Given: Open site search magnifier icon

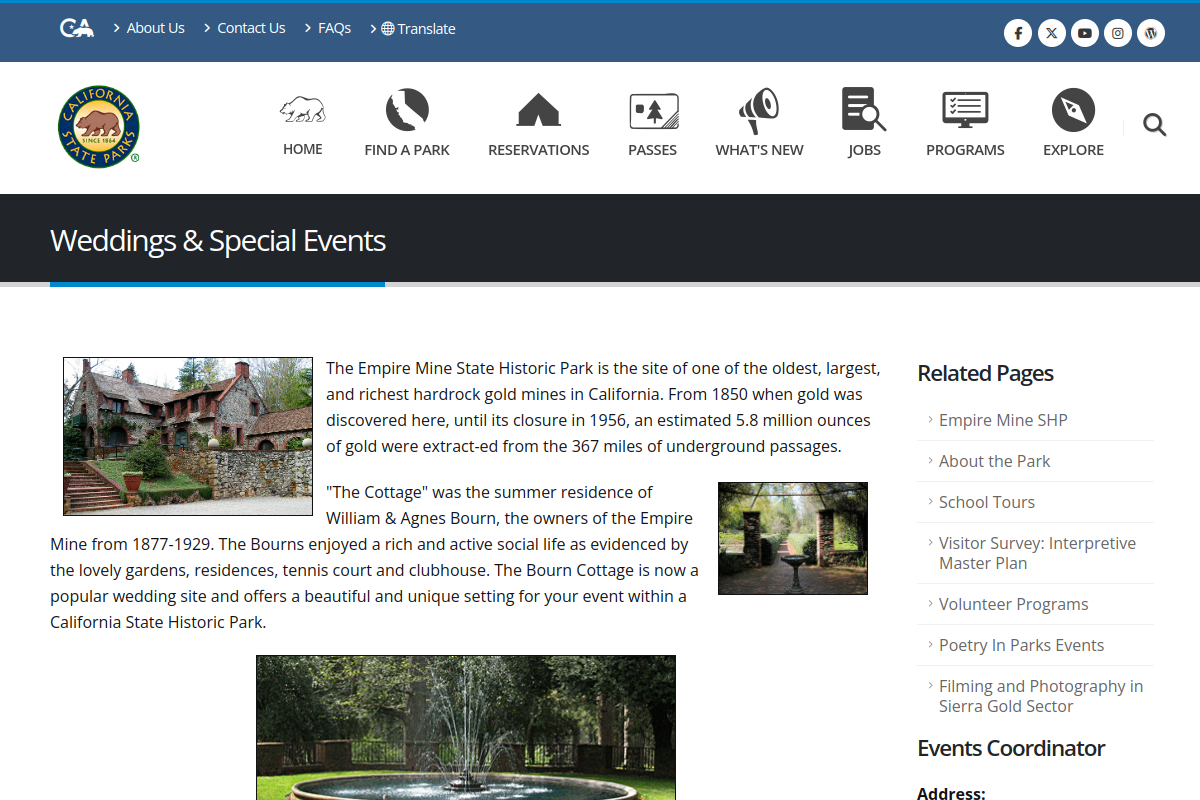Looking at the screenshot, I should pos(1155,125).
